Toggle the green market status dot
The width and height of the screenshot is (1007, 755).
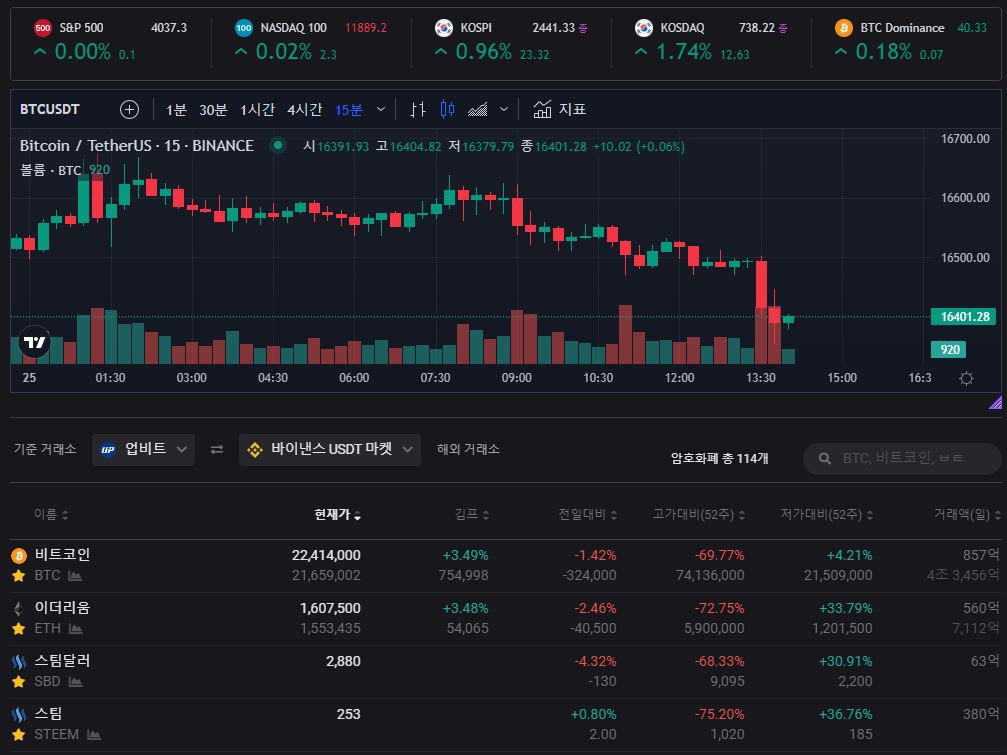278,145
